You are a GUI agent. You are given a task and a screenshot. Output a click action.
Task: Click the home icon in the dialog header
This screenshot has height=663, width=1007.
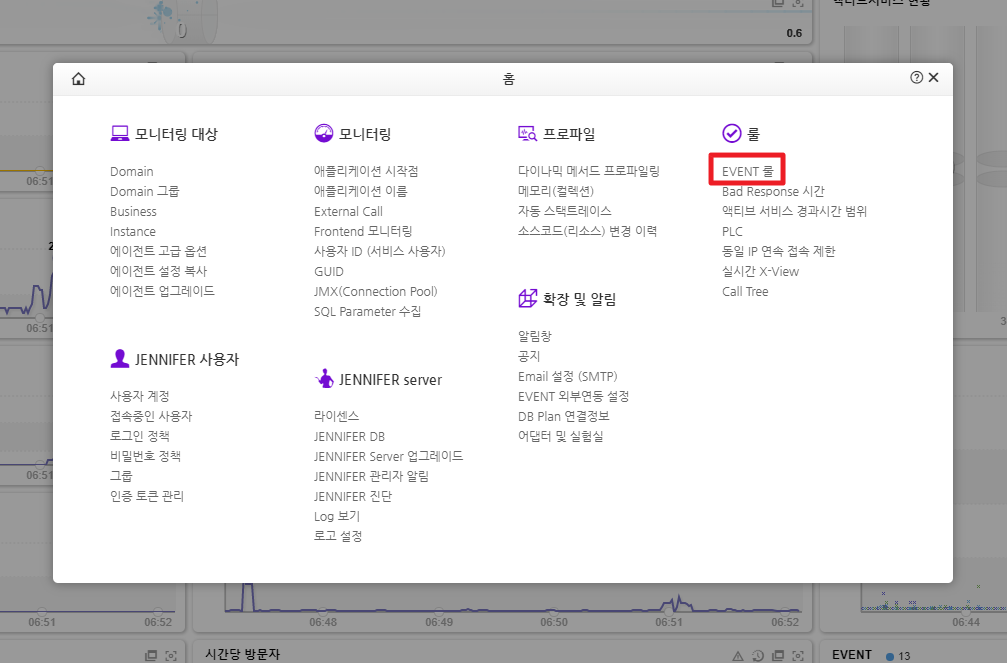pyautogui.click(x=79, y=79)
